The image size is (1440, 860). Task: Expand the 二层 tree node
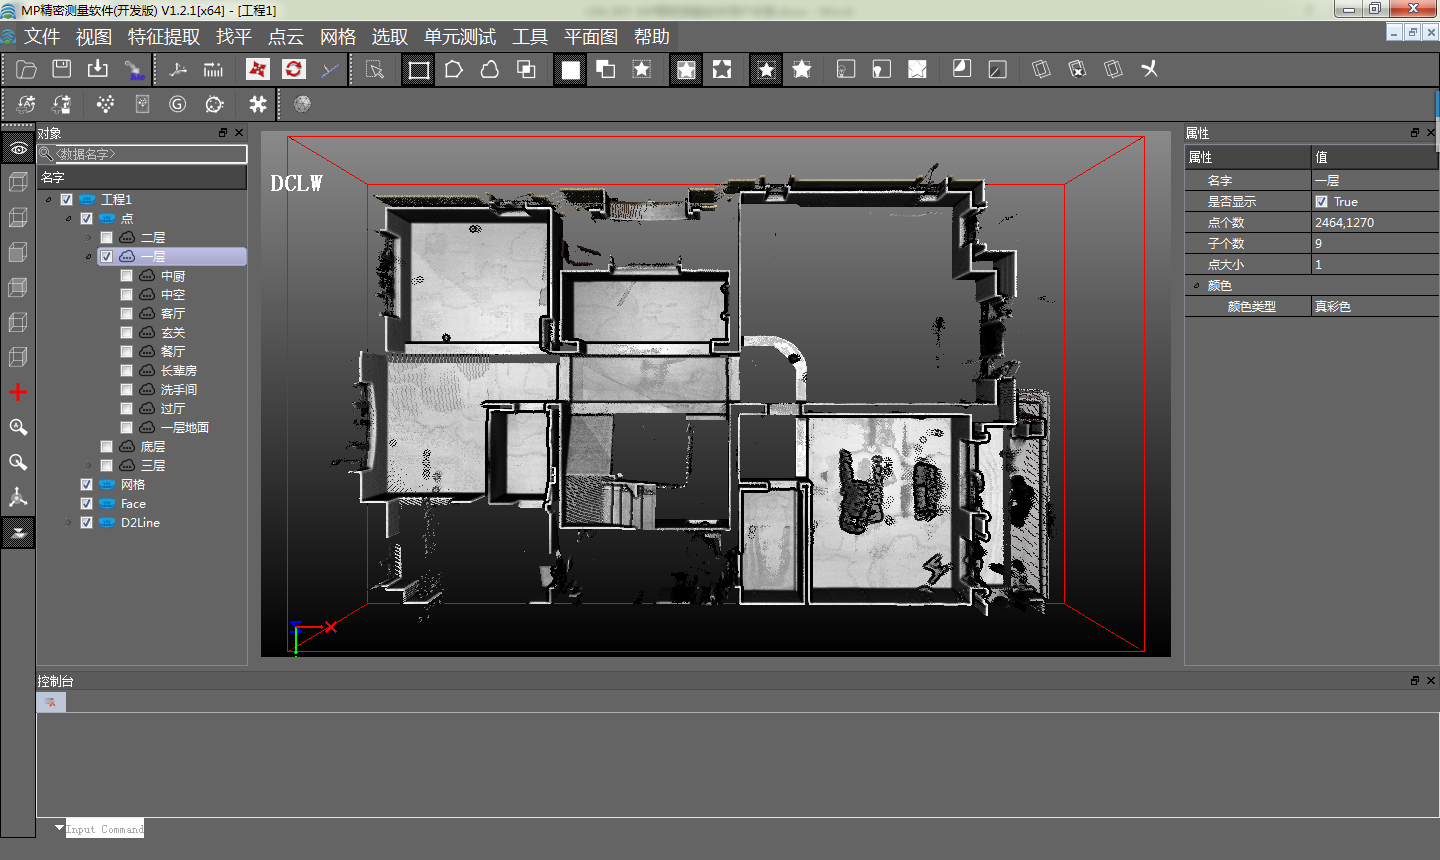click(89, 238)
